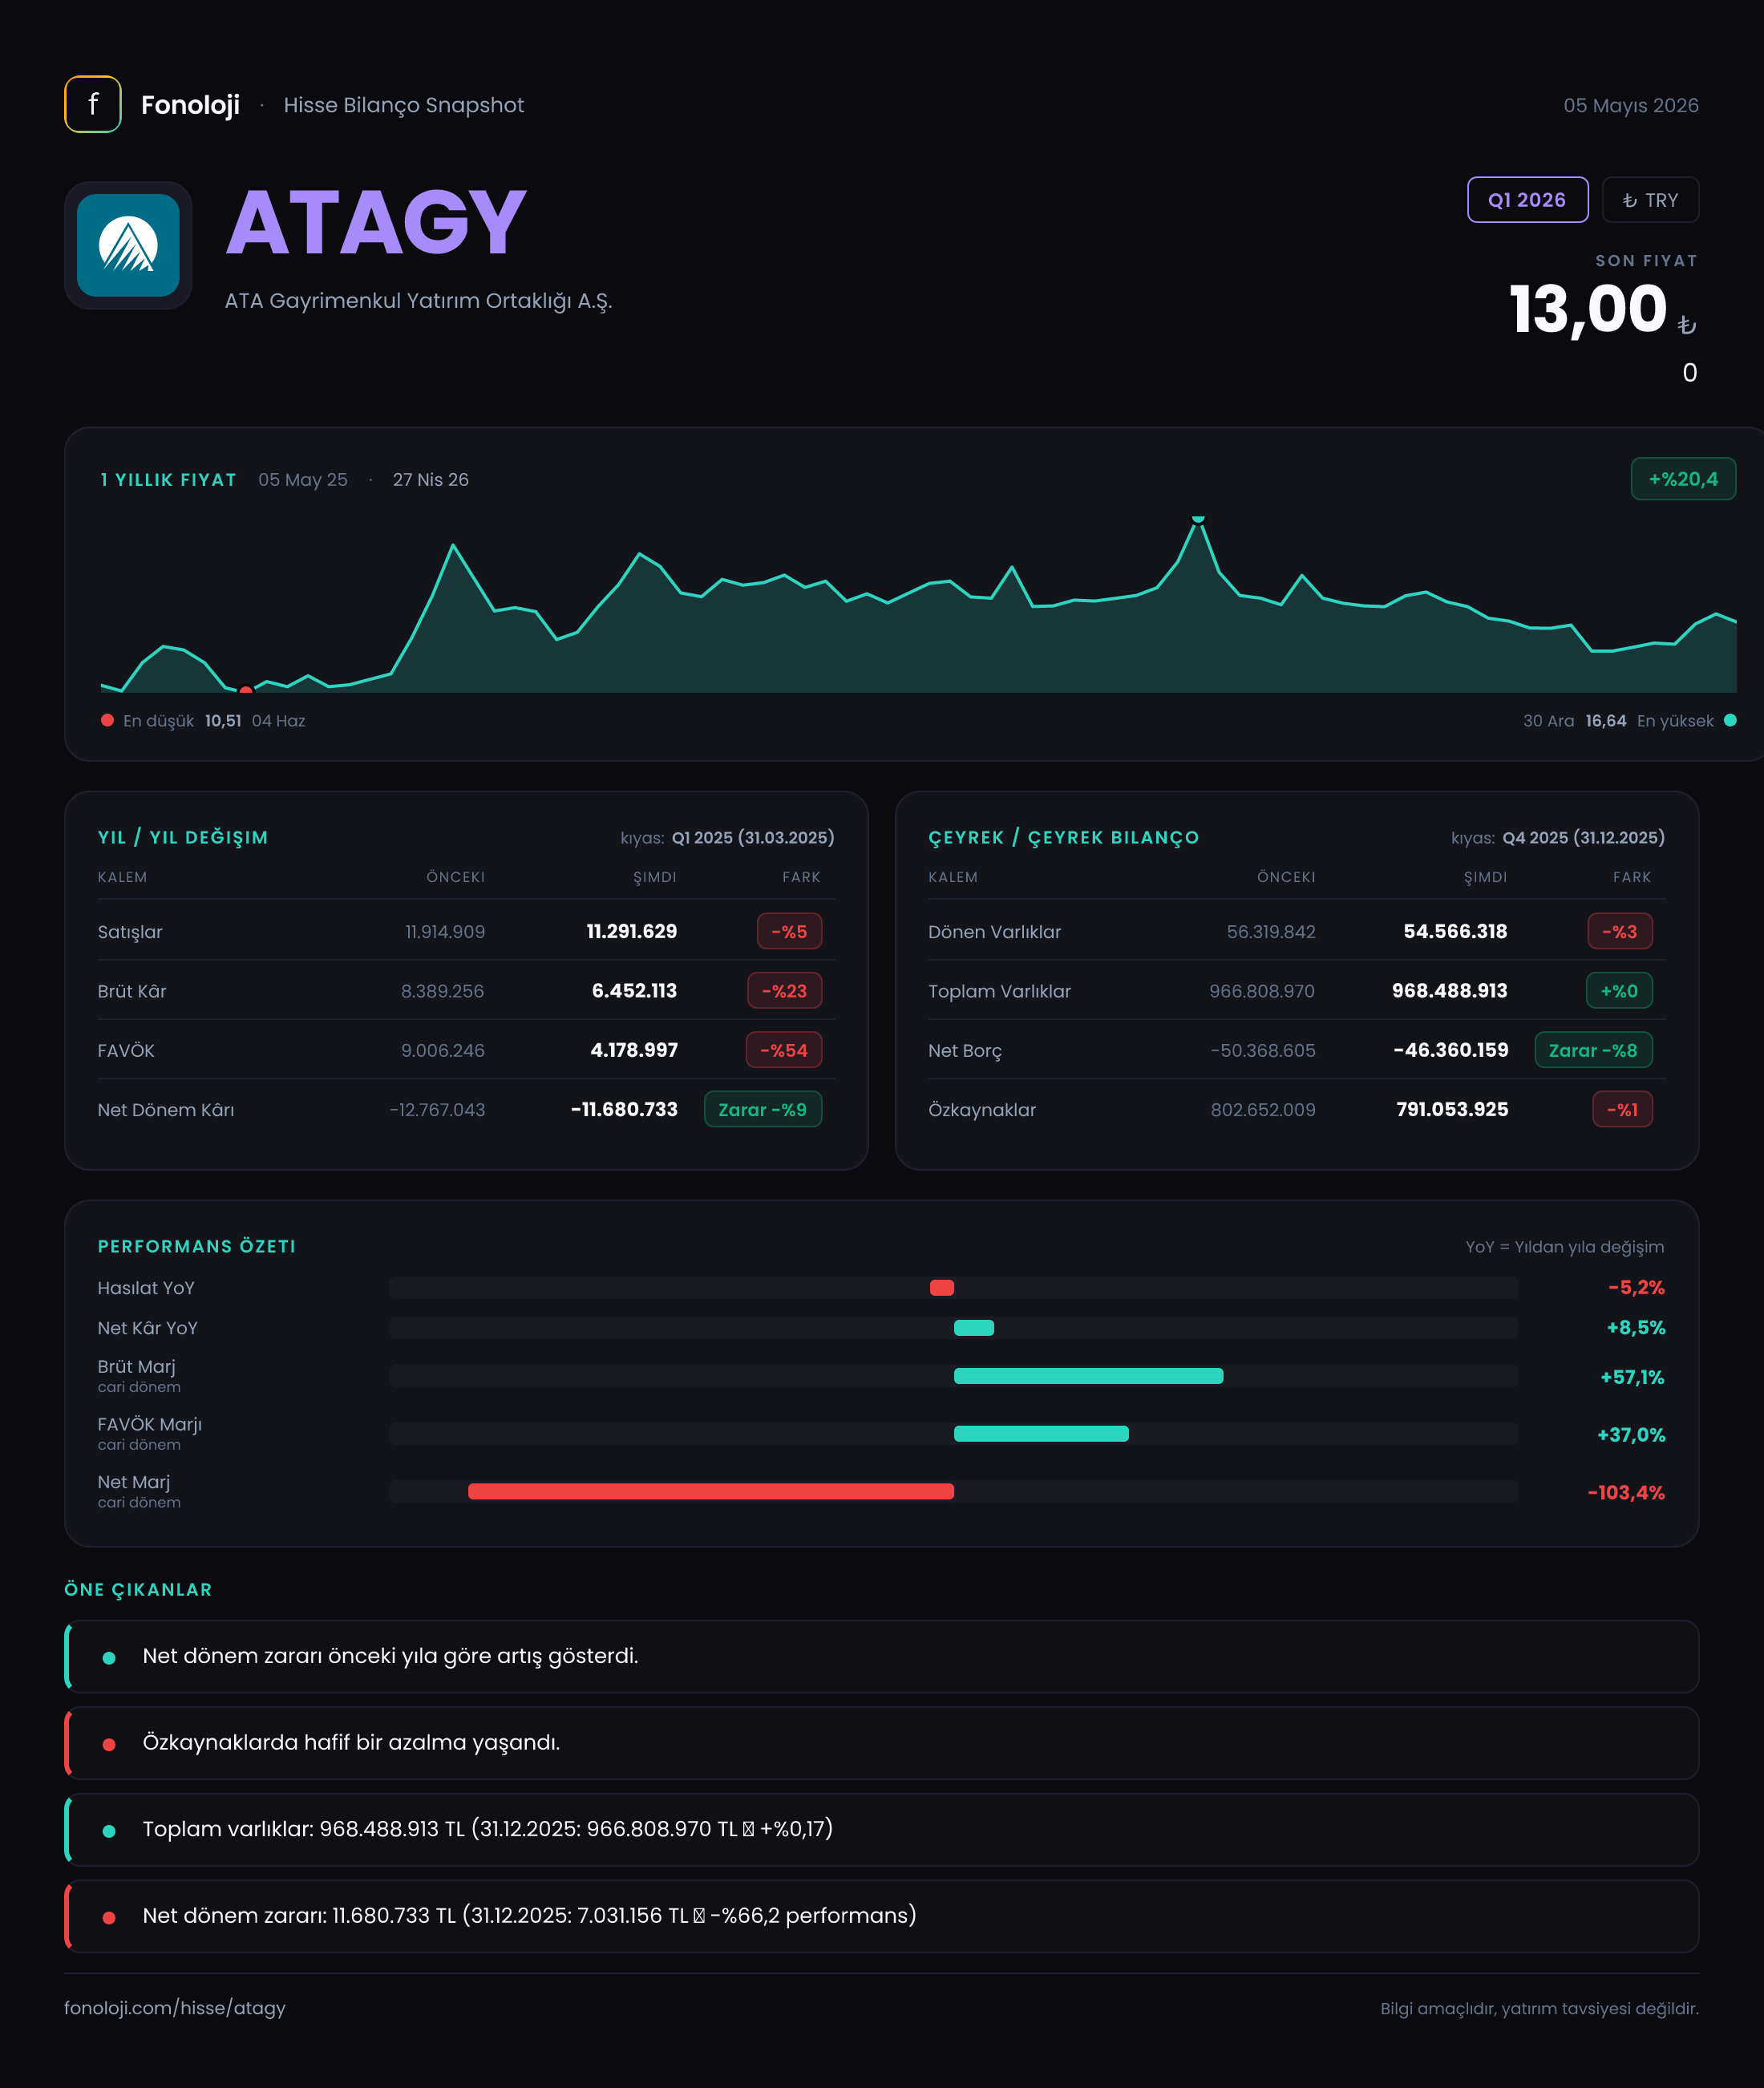Click the 1 YILLIK FİYAT label
Viewport: 1764px width, 2088px height.
pyautogui.click(x=168, y=479)
